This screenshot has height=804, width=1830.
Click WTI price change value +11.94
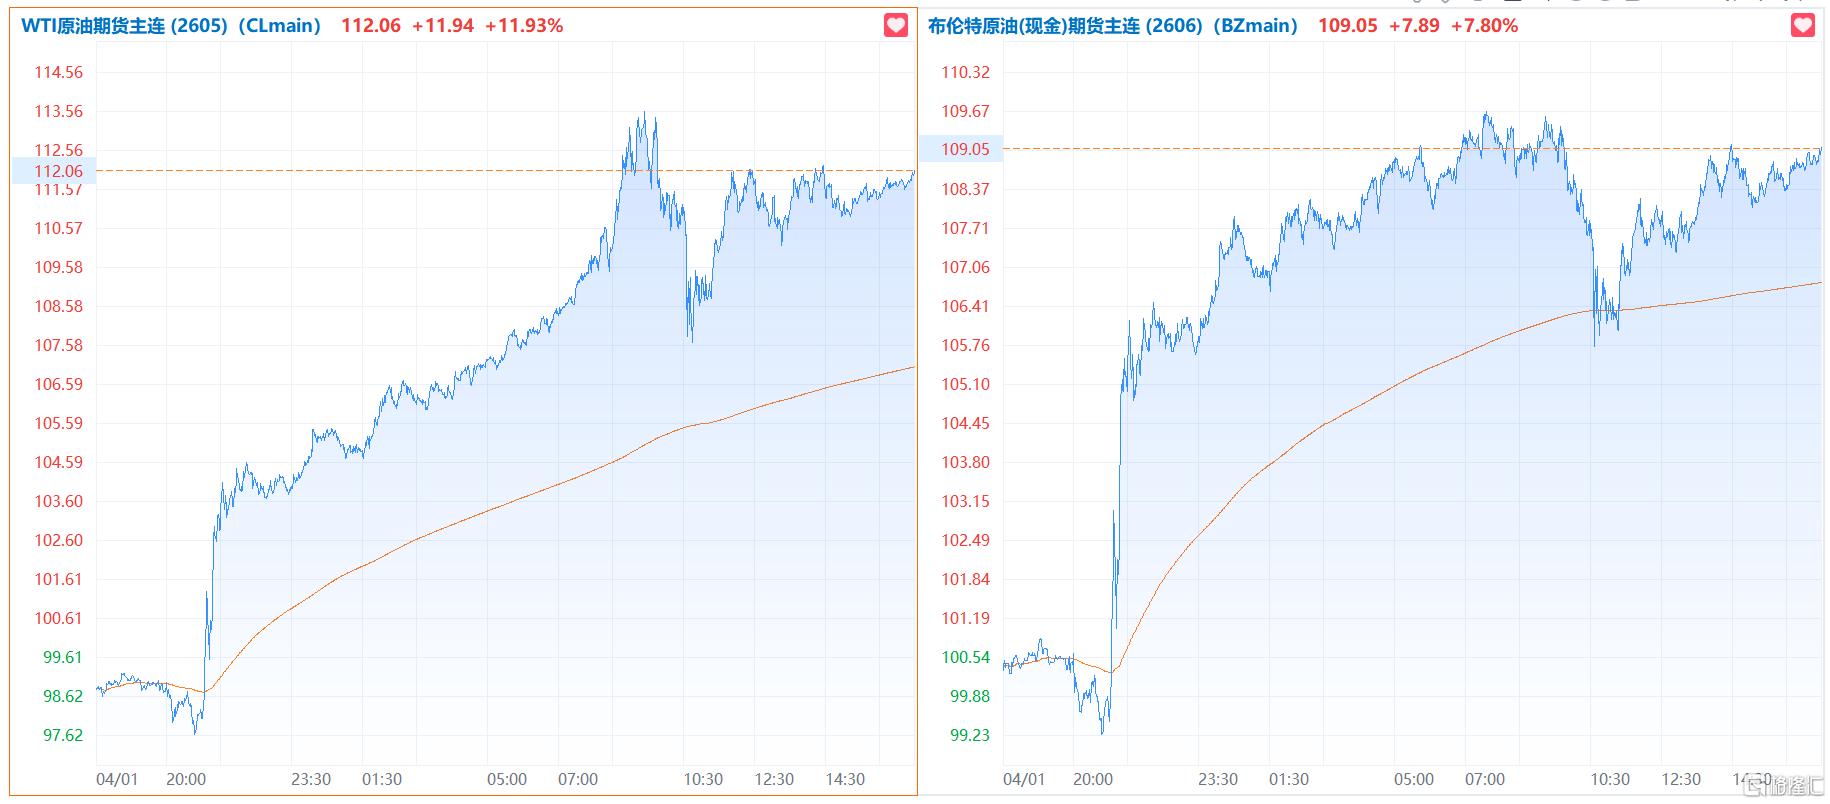click(442, 26)
